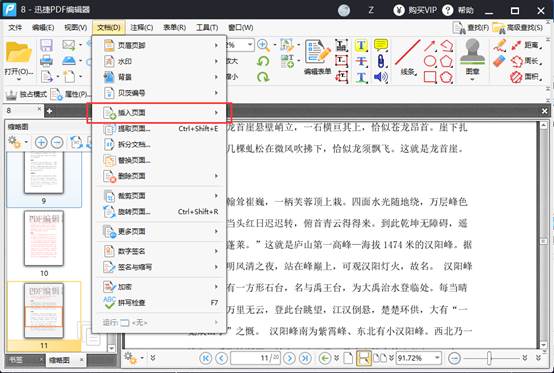Zoom out thumbnails with minus icon
The height and width of the screenshot is (373, 554).
click(x=57, y=142)
